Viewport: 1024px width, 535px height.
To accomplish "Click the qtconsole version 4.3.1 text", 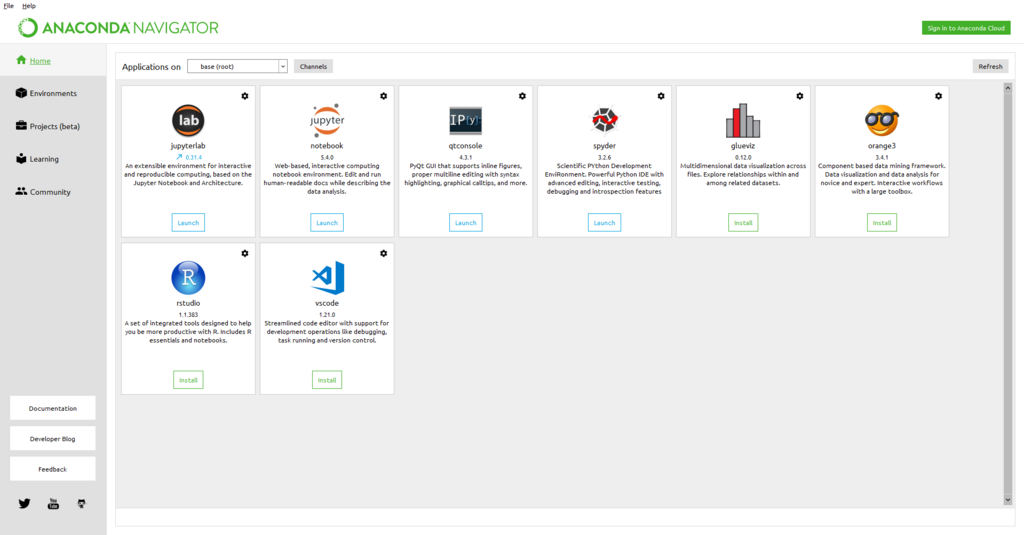I will [466, 157].
